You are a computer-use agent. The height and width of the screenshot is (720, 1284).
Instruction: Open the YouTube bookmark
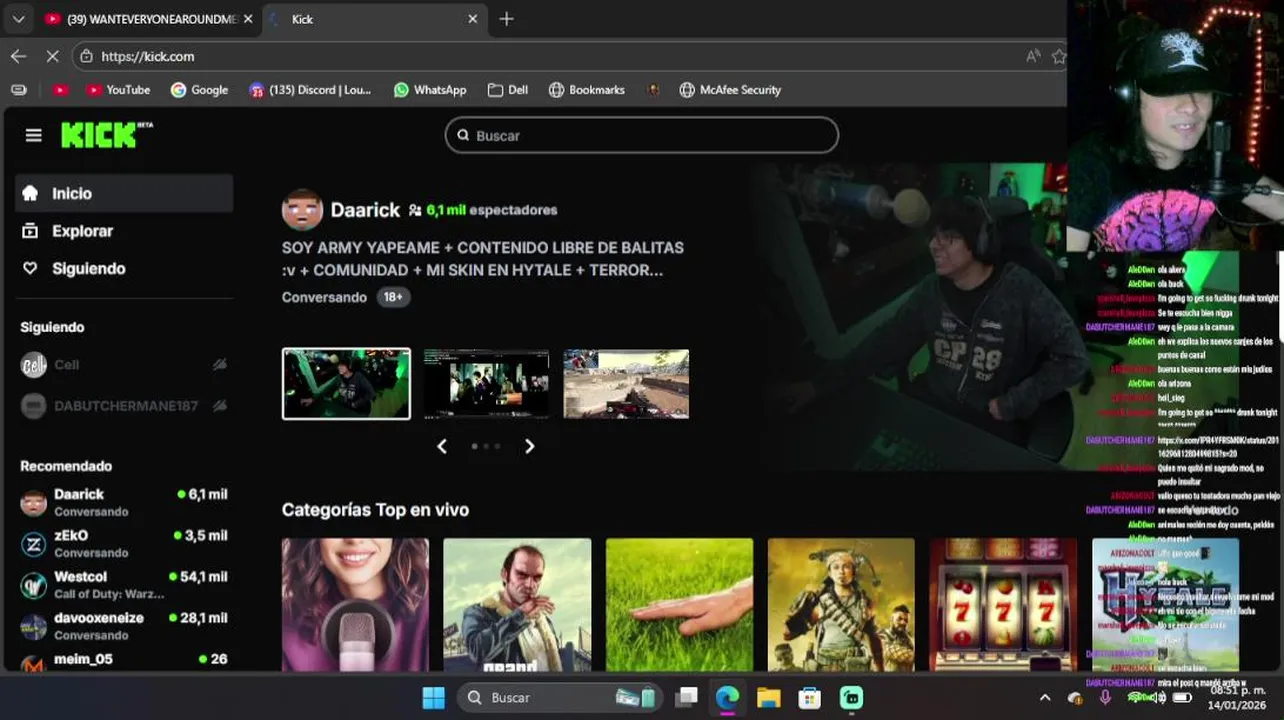(118, 90)
